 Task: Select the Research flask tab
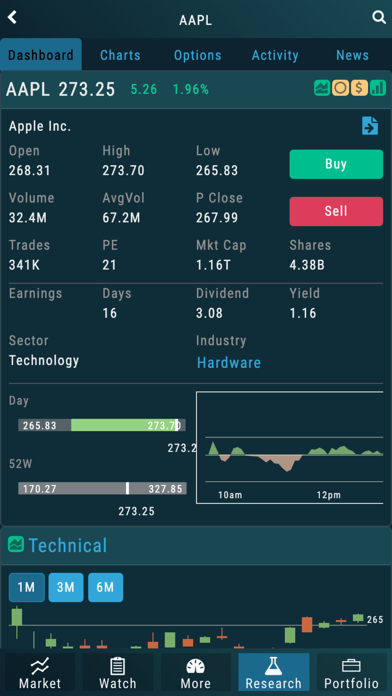tap(274, 673)
